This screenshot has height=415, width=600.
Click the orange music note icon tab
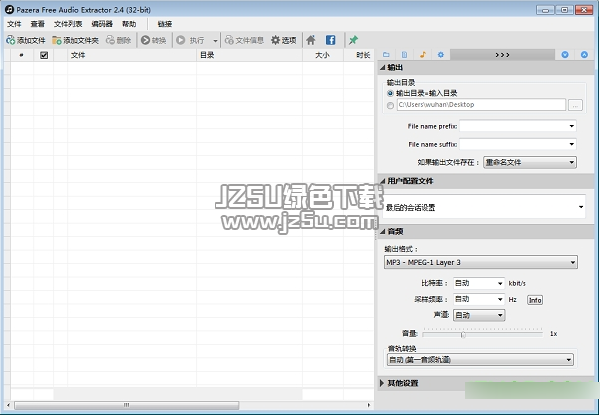(422, 55)
